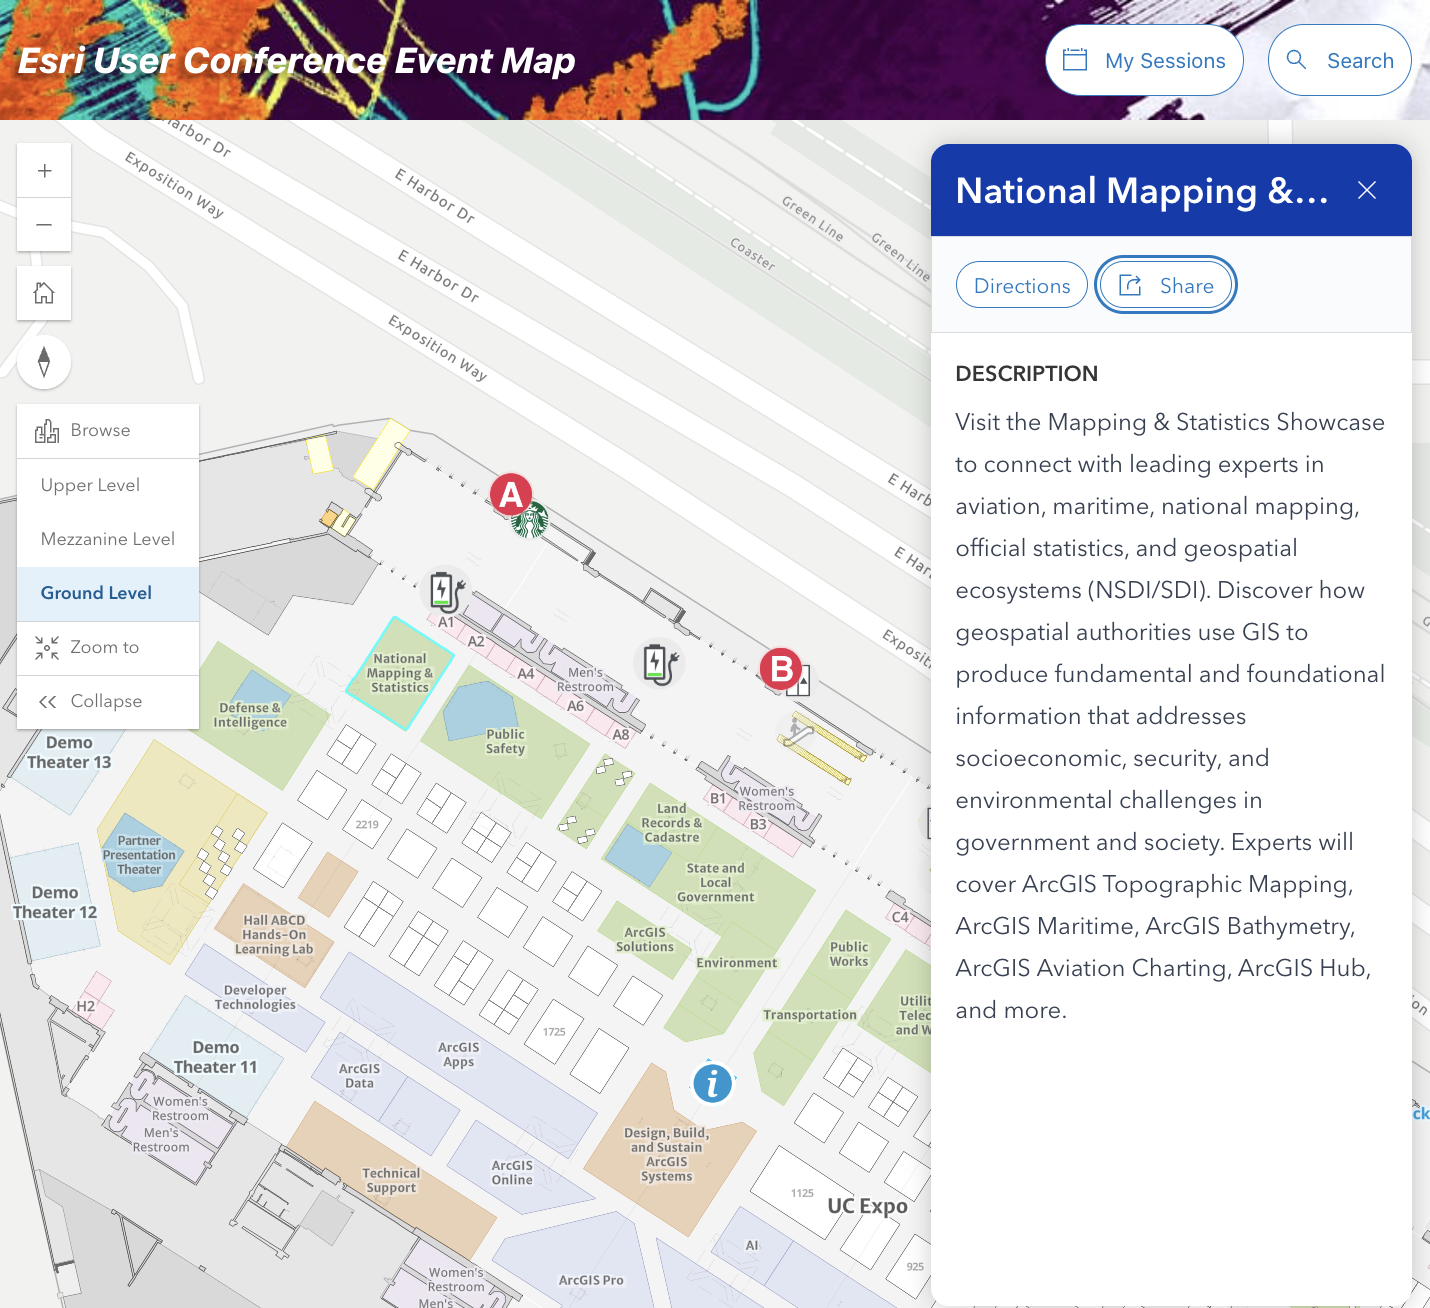Click the Demo Theater 12 label

pyautogui.click(x=55, y=902)
